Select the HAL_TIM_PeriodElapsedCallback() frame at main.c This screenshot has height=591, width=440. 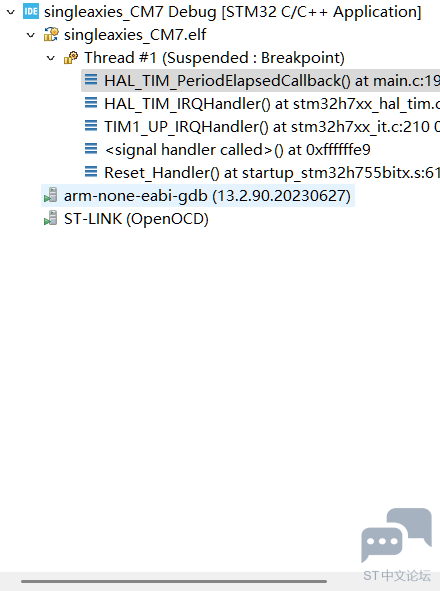pos(261,80)
